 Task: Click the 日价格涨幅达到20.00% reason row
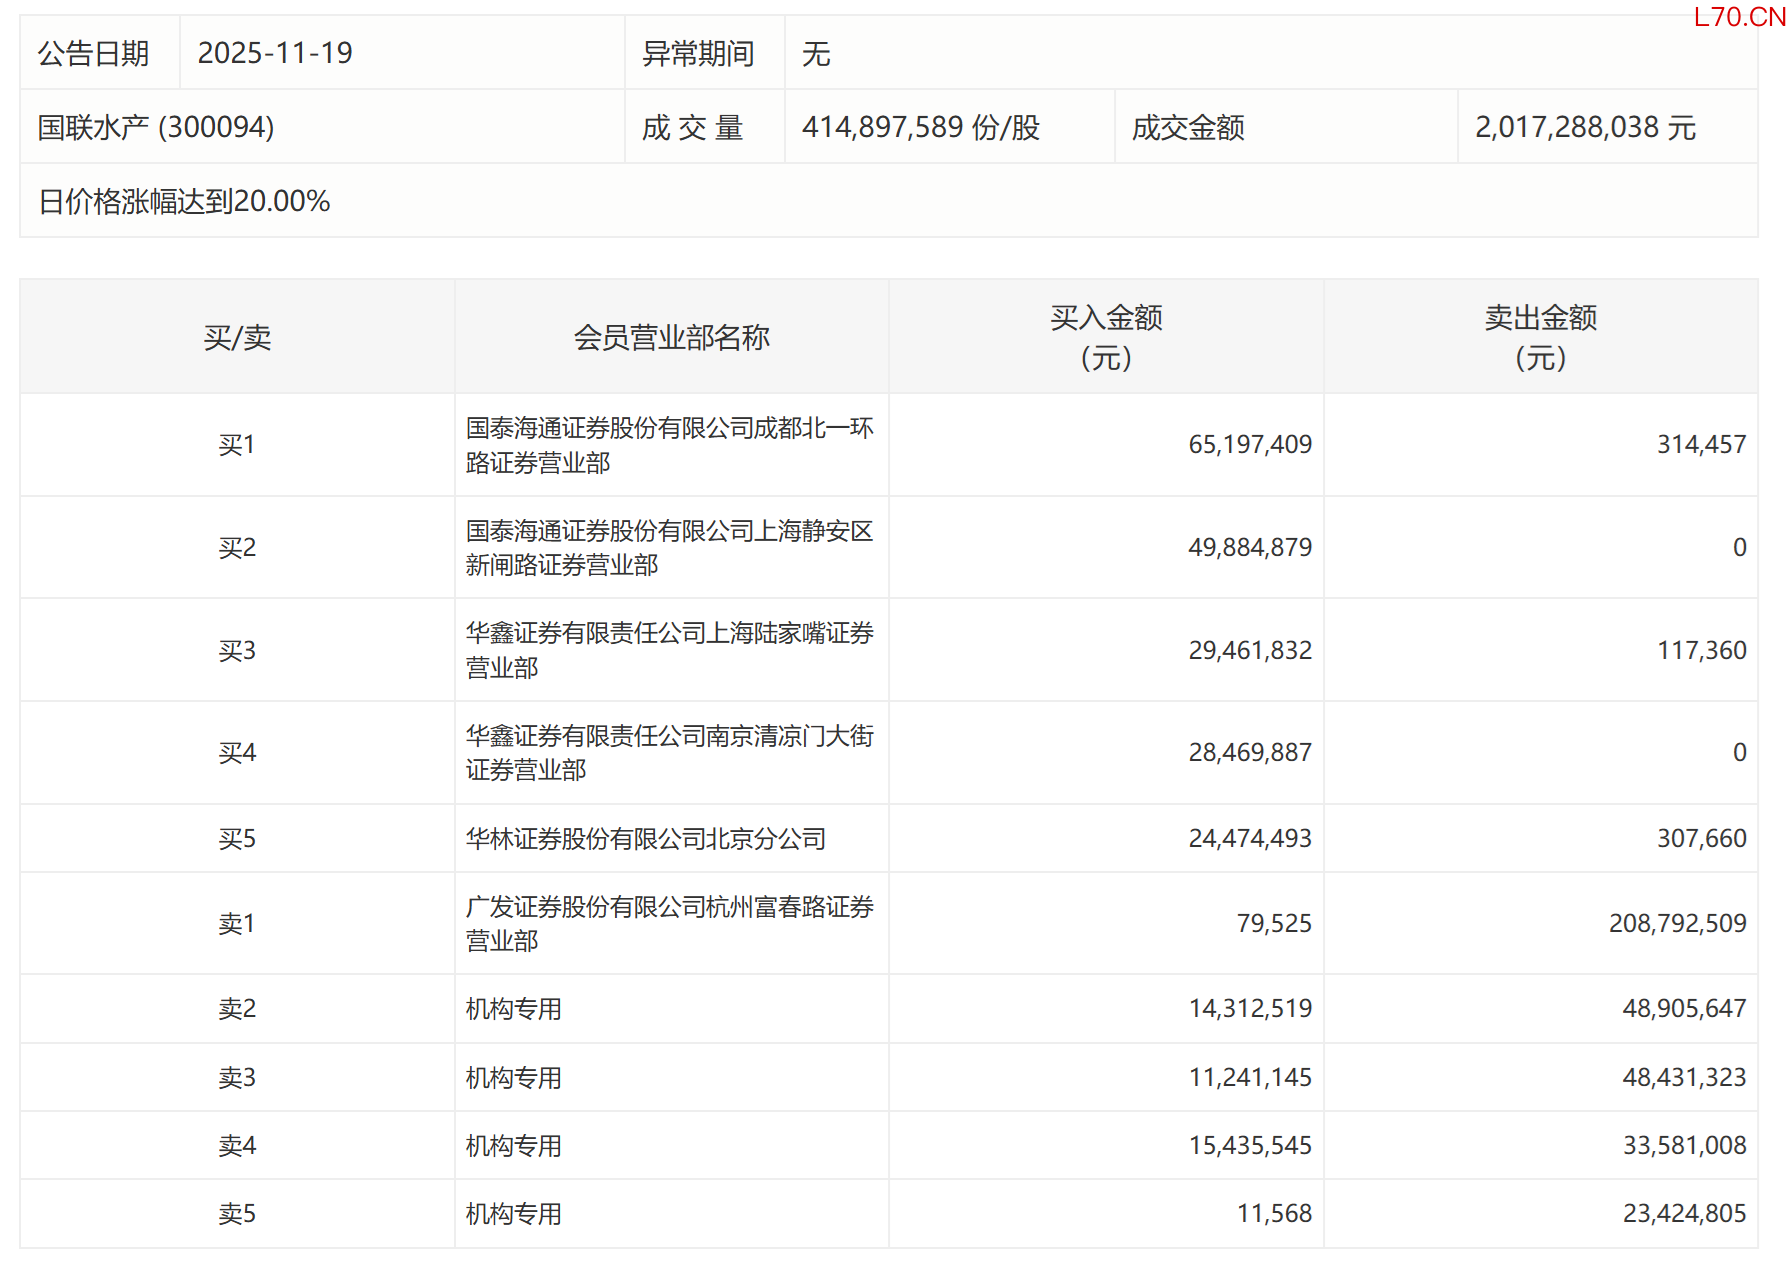[x=184, y=201]
